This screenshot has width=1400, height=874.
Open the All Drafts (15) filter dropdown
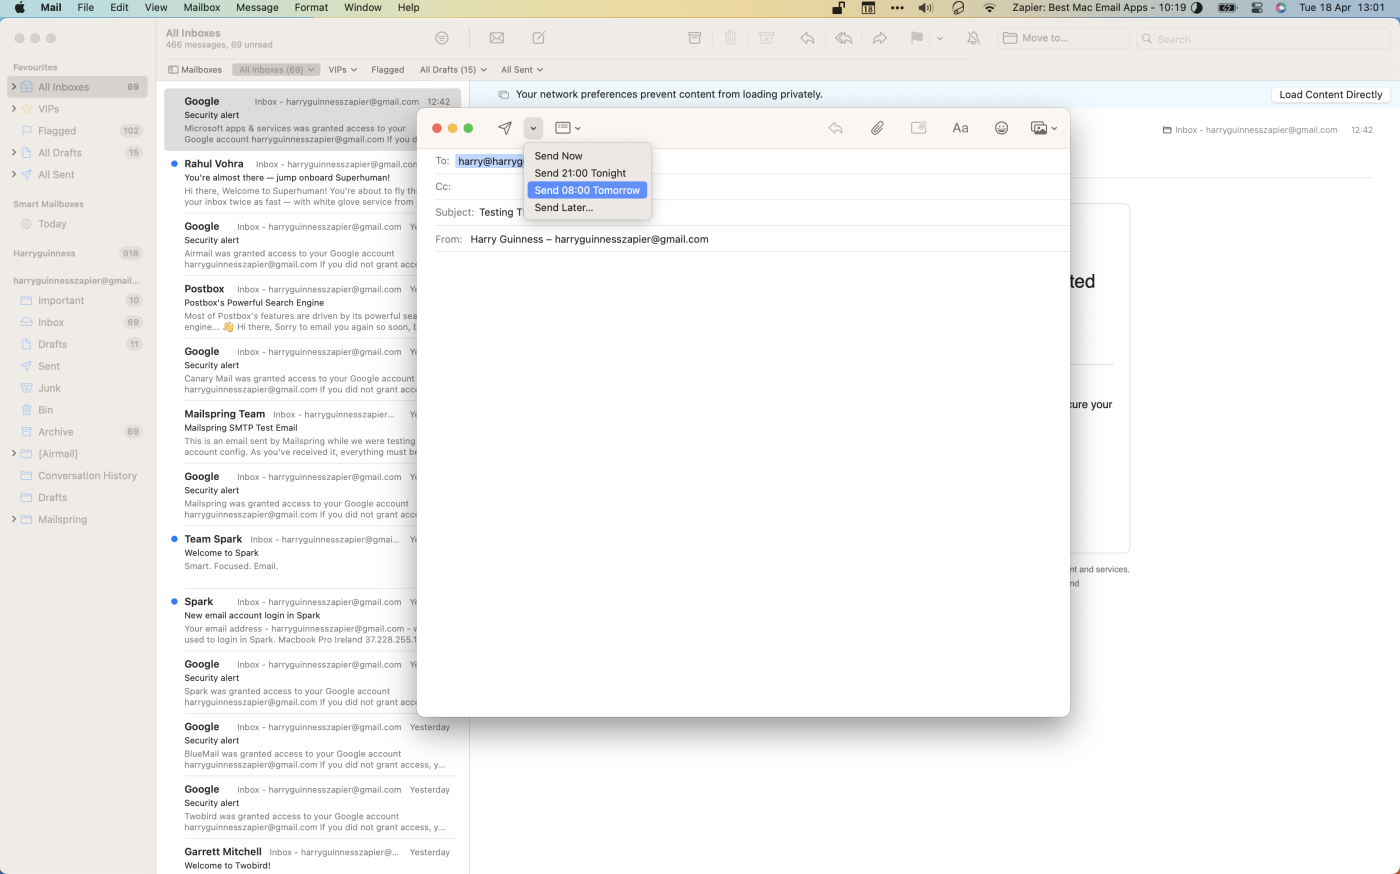pyautogui.click(x=452, y=69)
